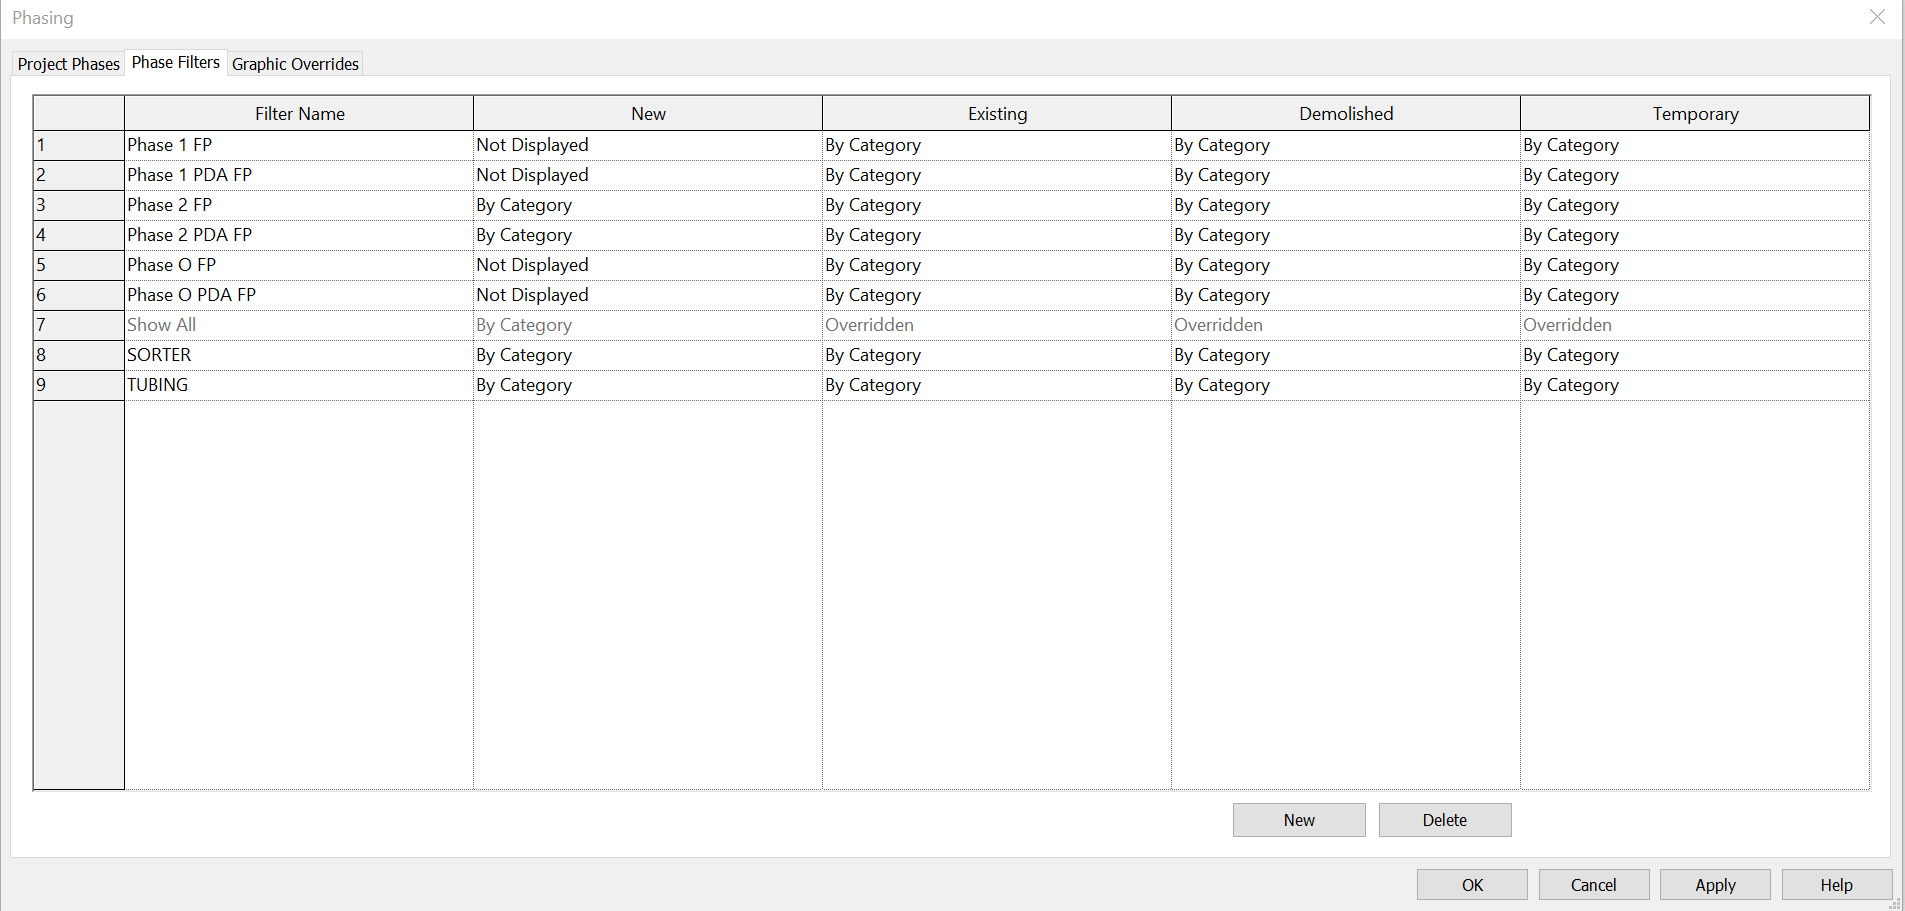Click the Existing column header

click(x=997, y=113)
